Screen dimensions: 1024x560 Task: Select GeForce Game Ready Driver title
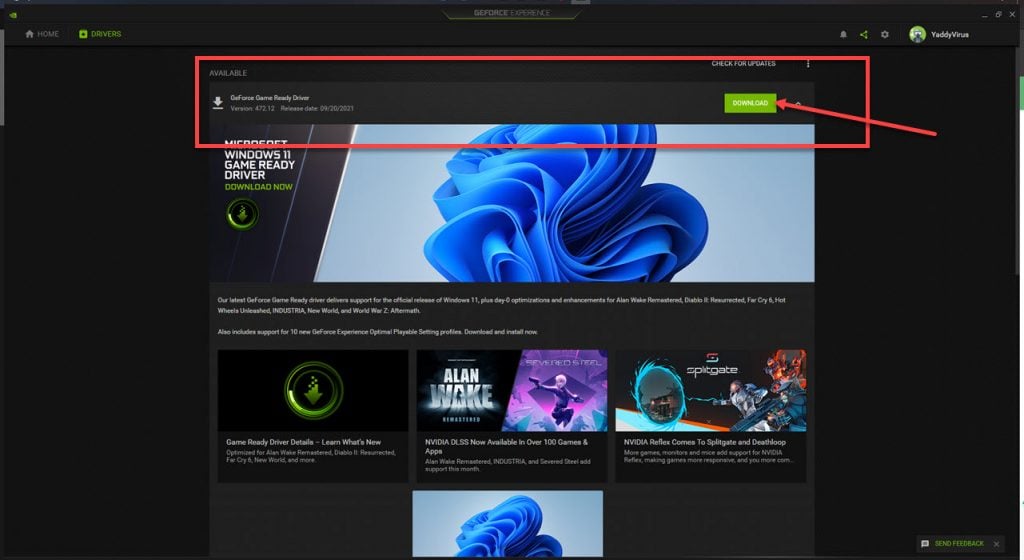click(x=270, y=98)
